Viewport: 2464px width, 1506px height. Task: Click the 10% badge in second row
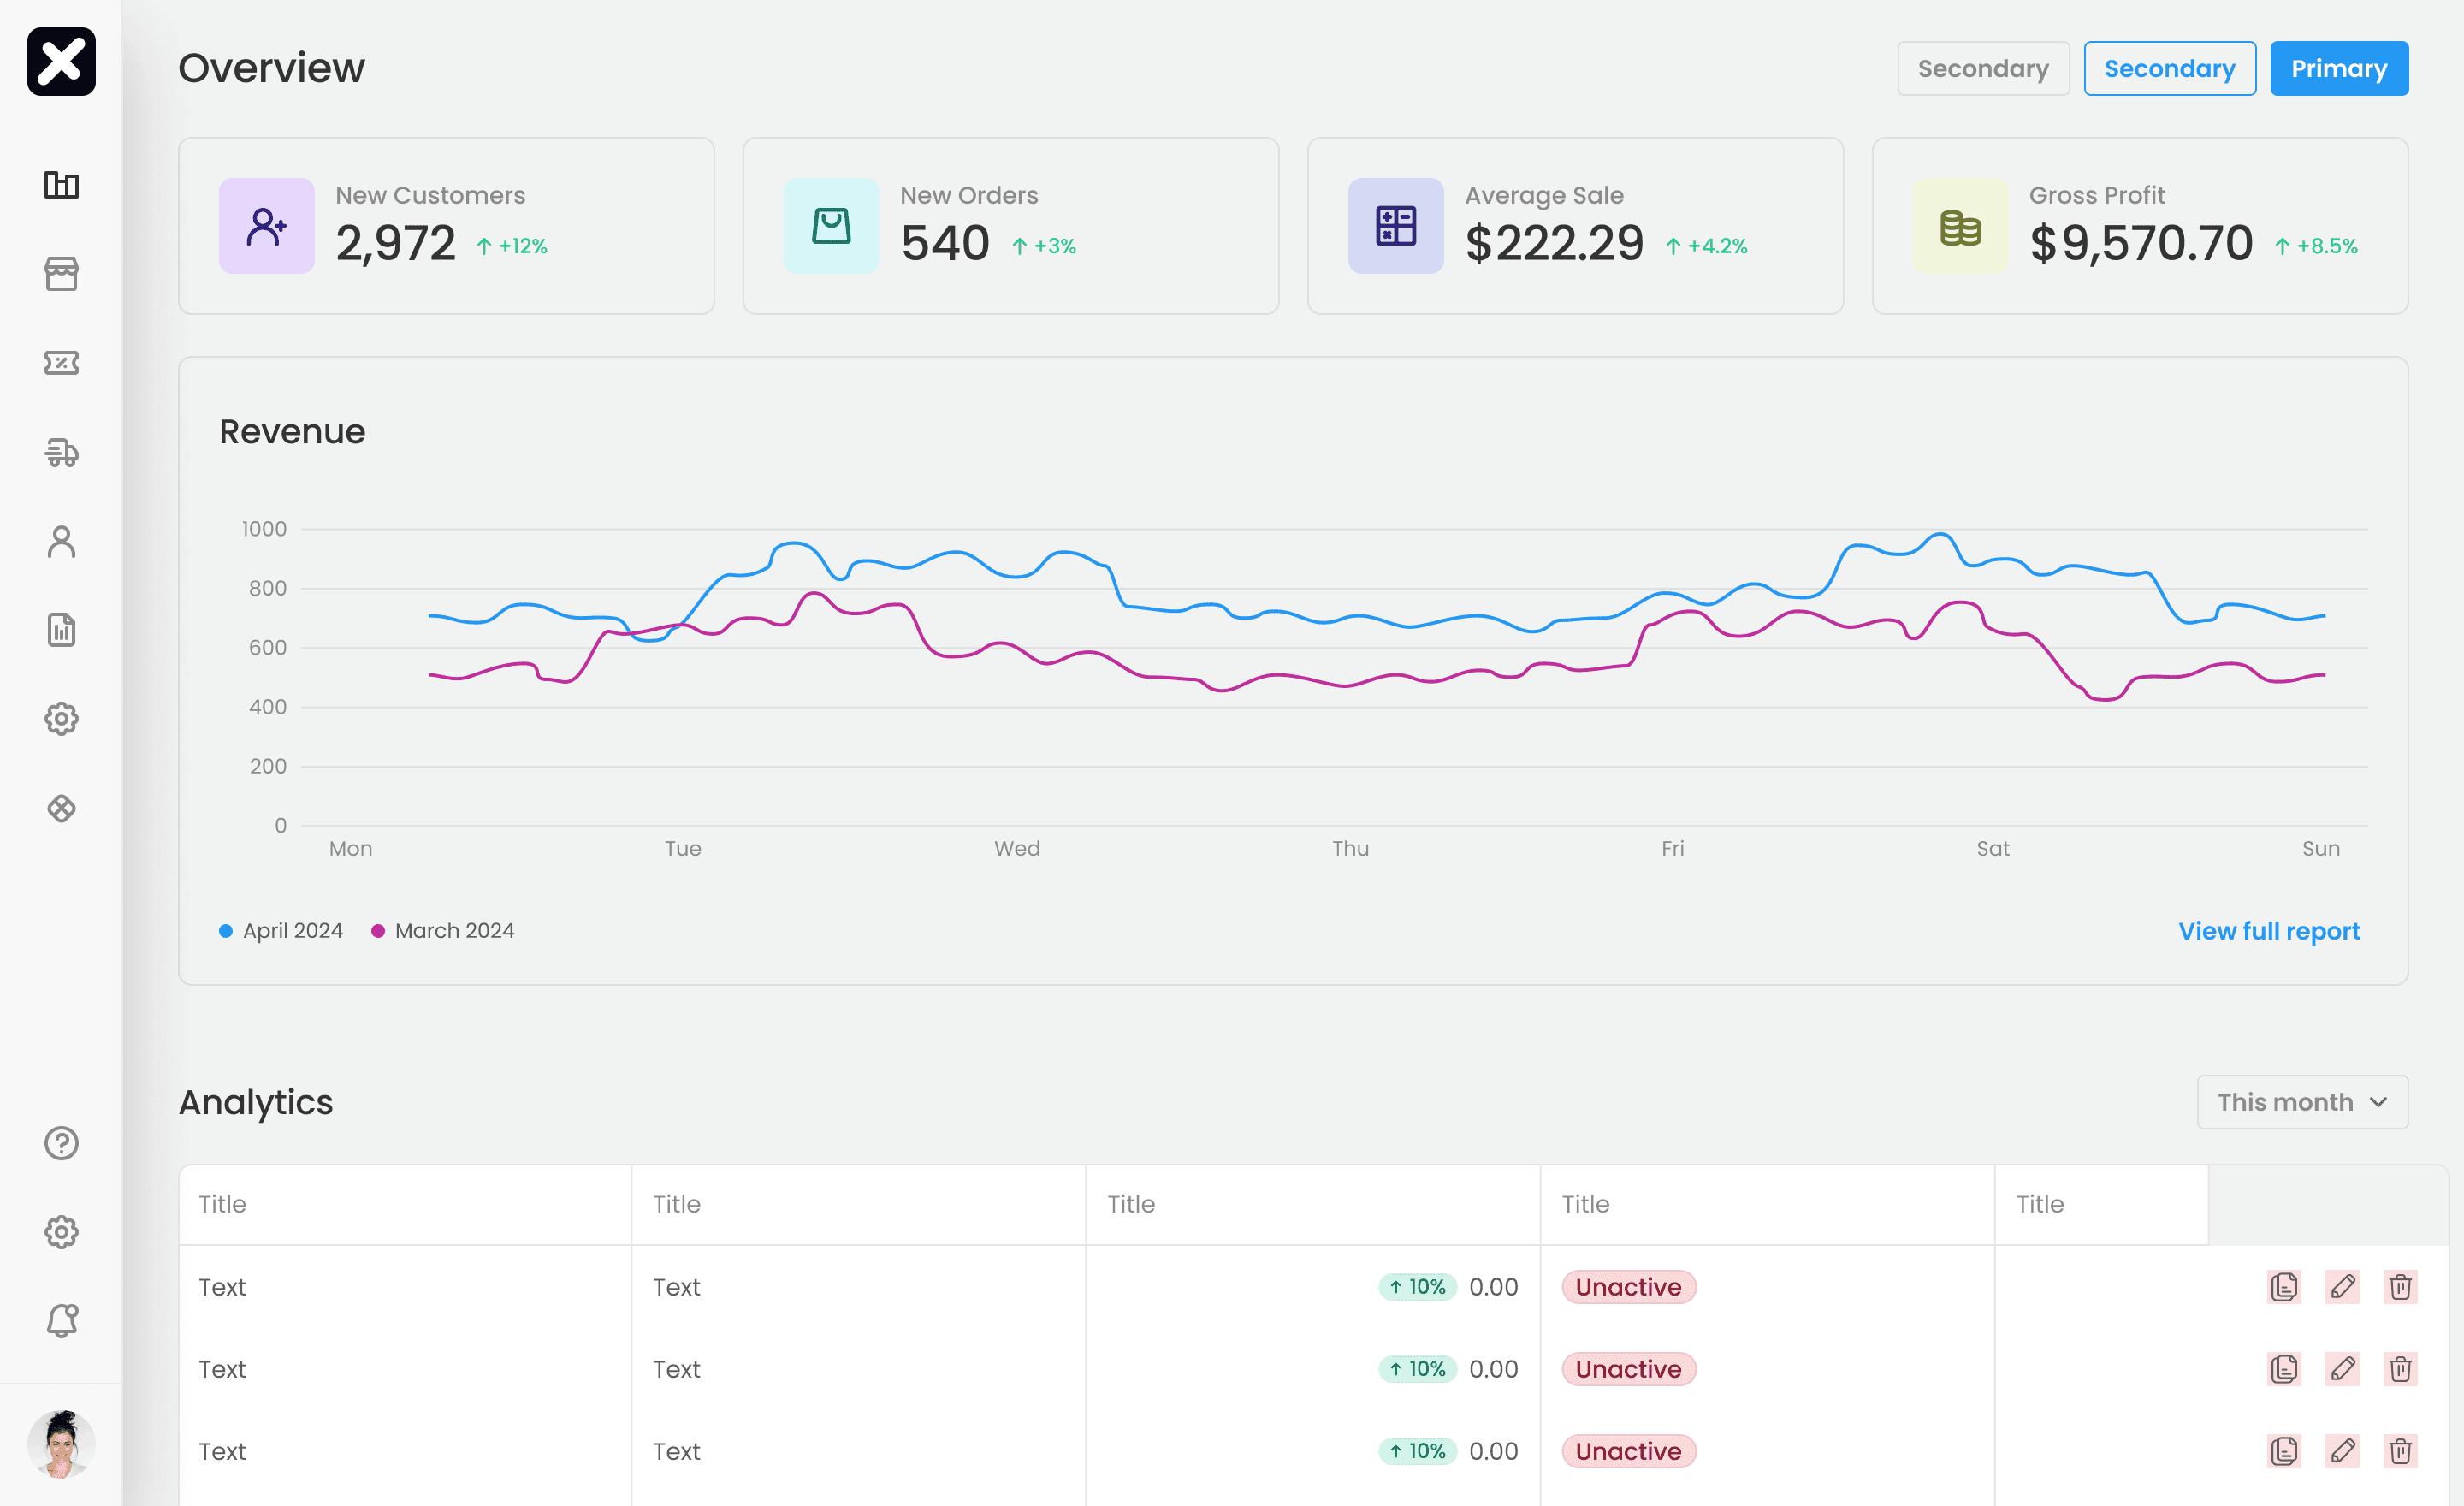1417,1369
